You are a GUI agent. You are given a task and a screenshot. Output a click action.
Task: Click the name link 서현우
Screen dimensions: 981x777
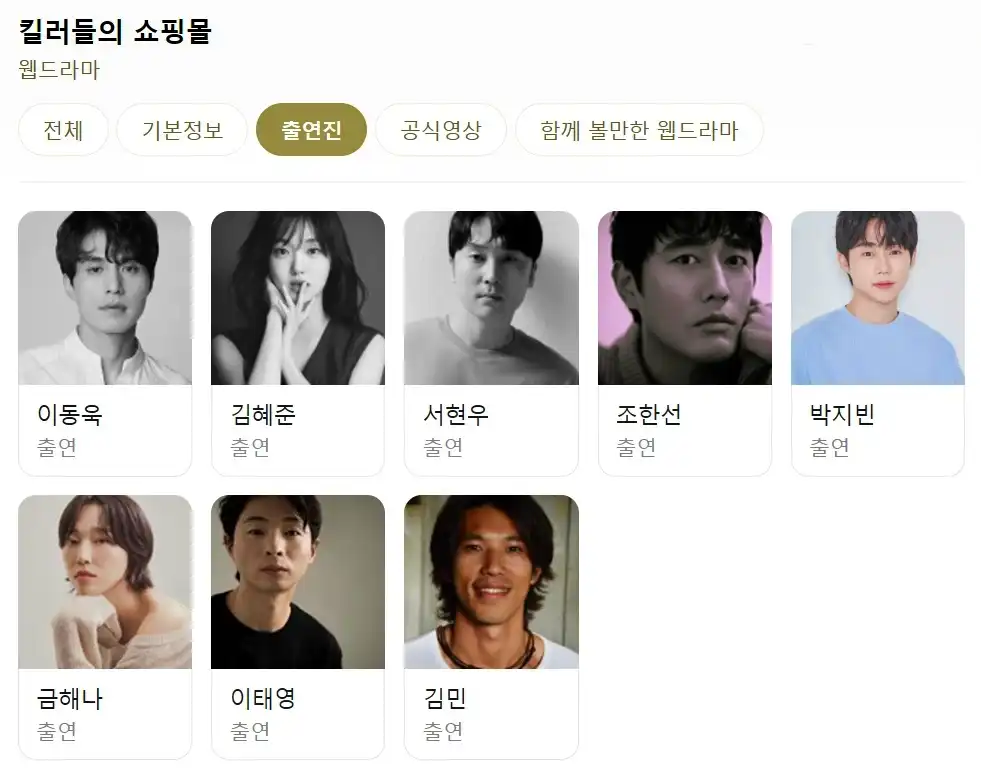pos(456,414)
